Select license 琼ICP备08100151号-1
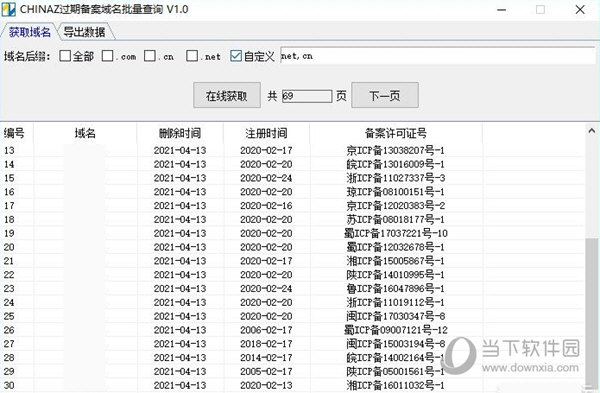 pos(396,192)
